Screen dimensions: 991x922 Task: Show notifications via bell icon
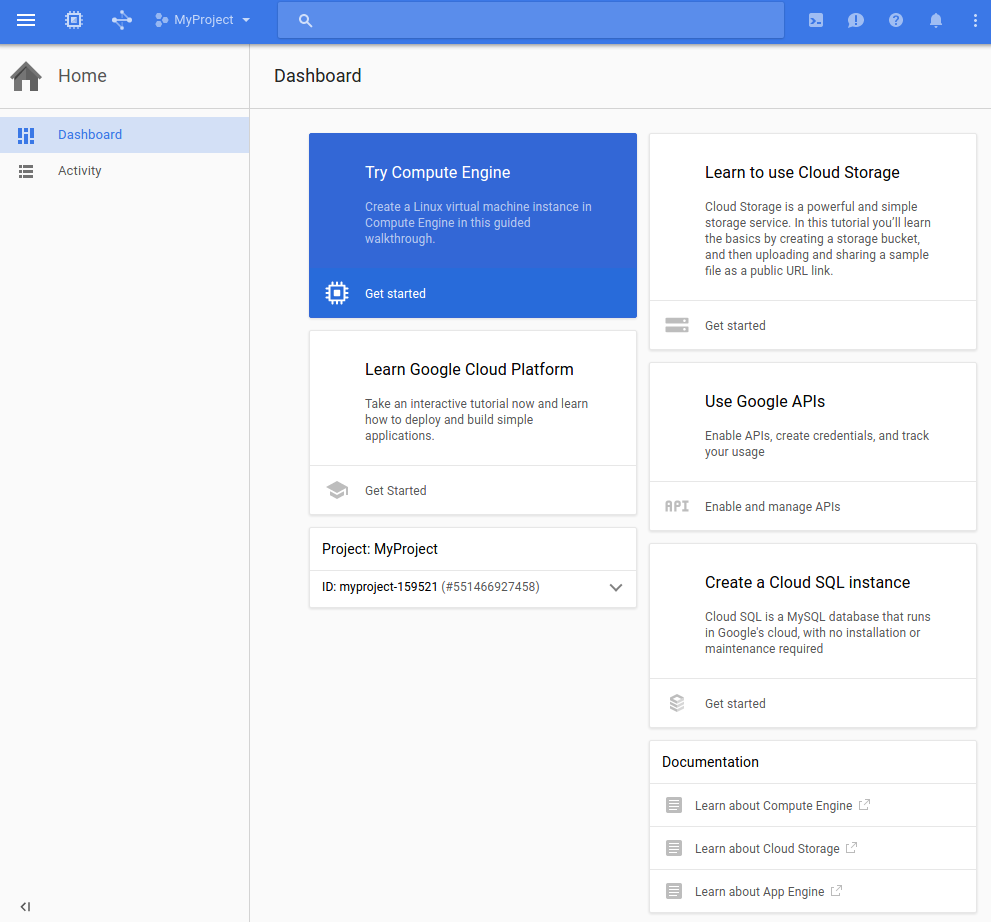click(936, 20)
